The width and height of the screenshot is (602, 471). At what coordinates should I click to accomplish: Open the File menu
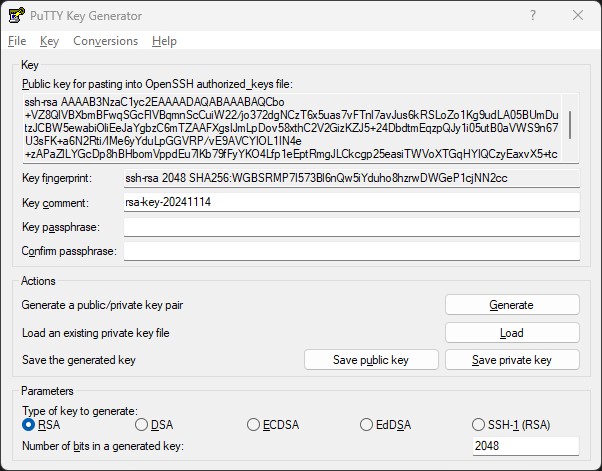coord(17,41)
